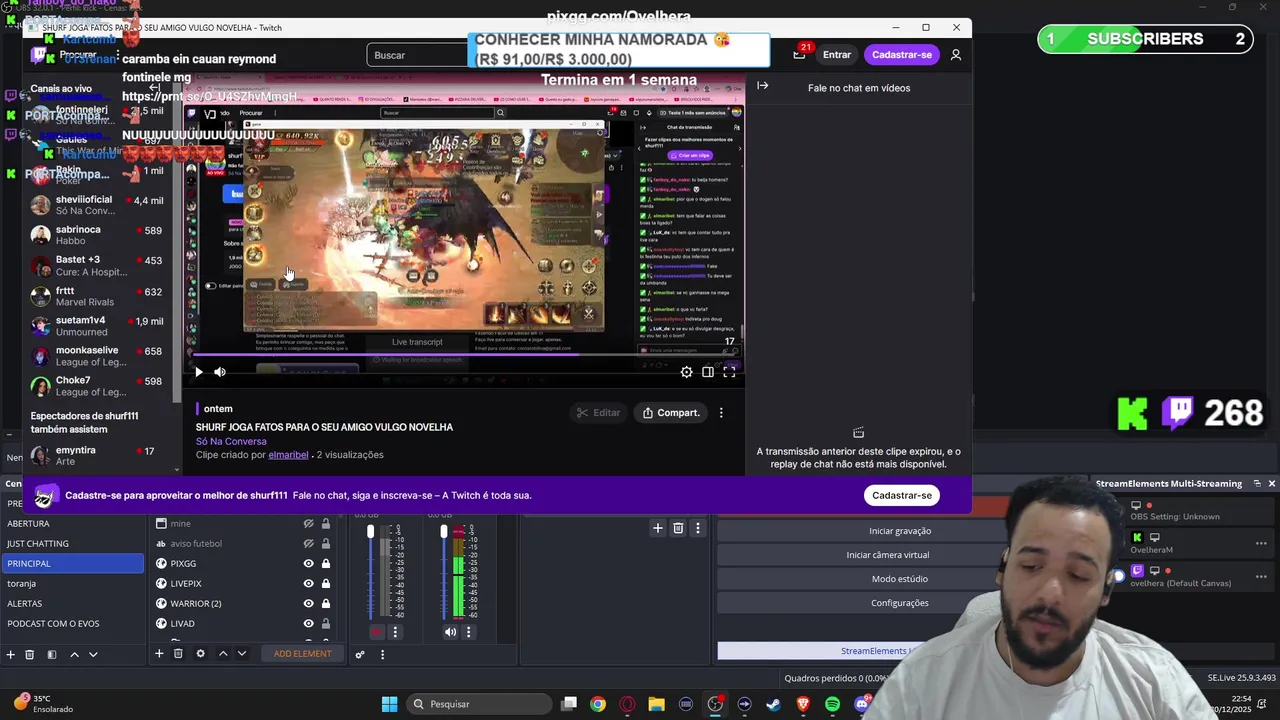This screenshot has width=1280, height=720.
Task: Hide the LIVAD source
Action: pyautogui.click(x=308, y=623)
